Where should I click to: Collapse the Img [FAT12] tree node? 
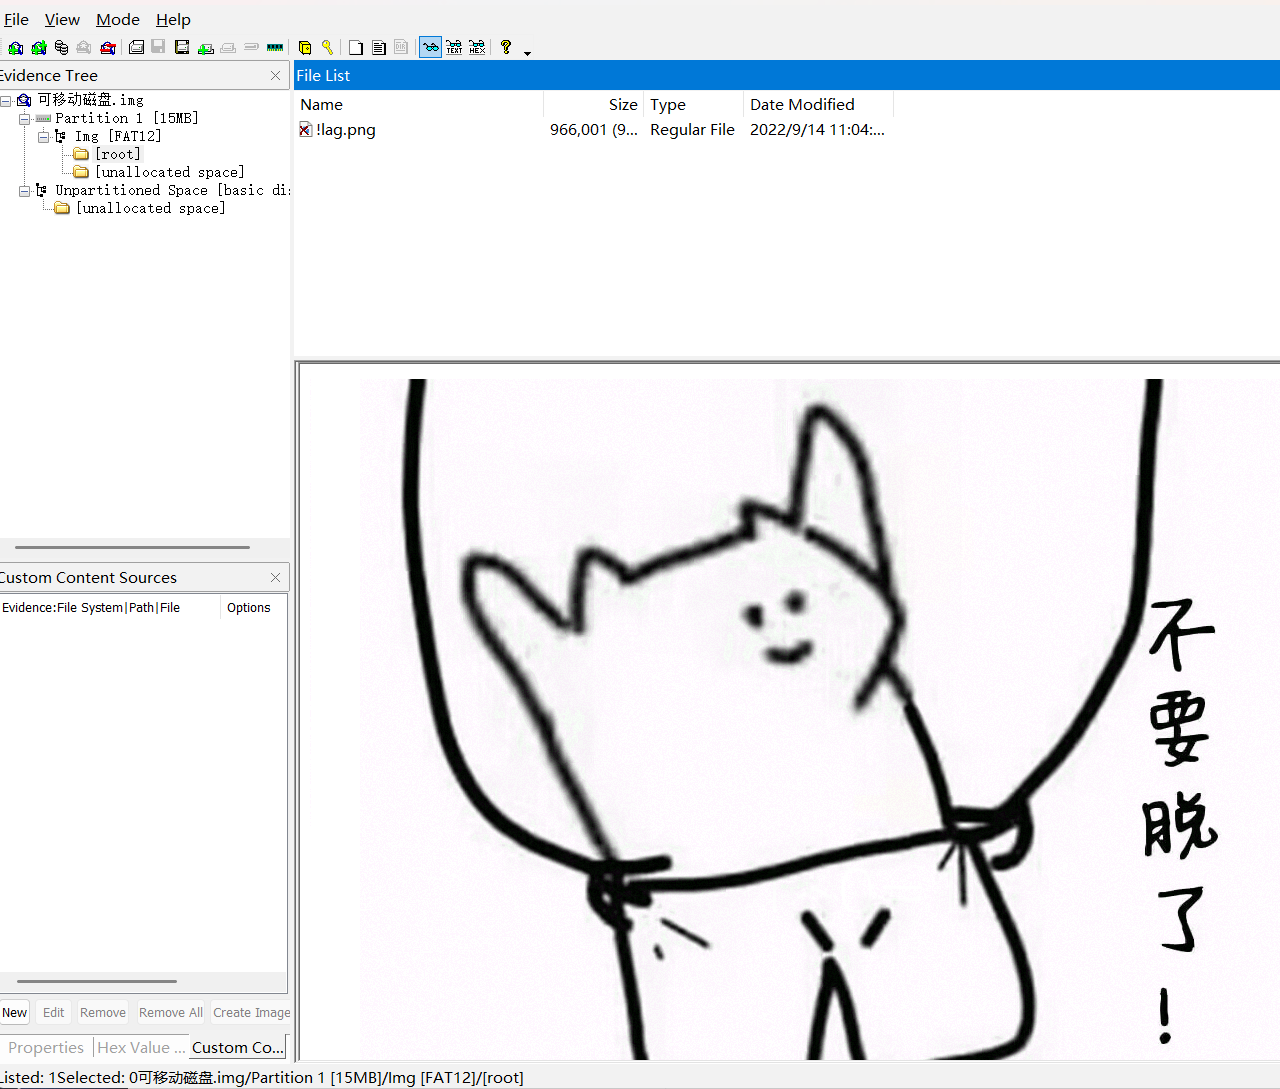[x=44, y=137]
